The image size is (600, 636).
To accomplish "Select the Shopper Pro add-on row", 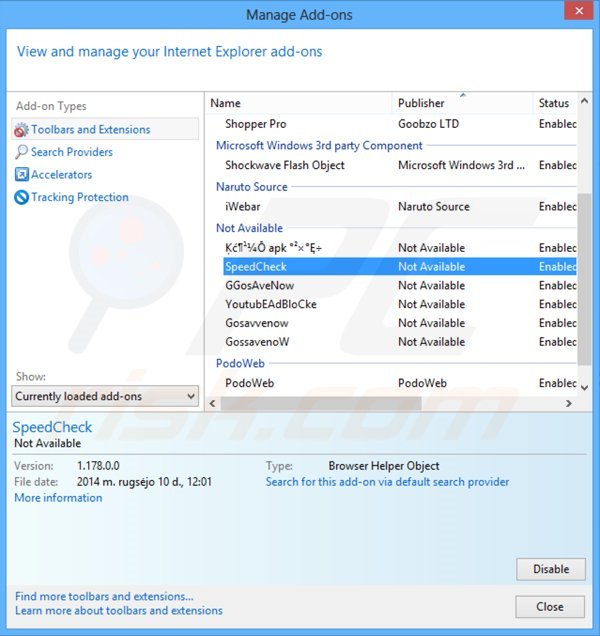I will [255, 124].
